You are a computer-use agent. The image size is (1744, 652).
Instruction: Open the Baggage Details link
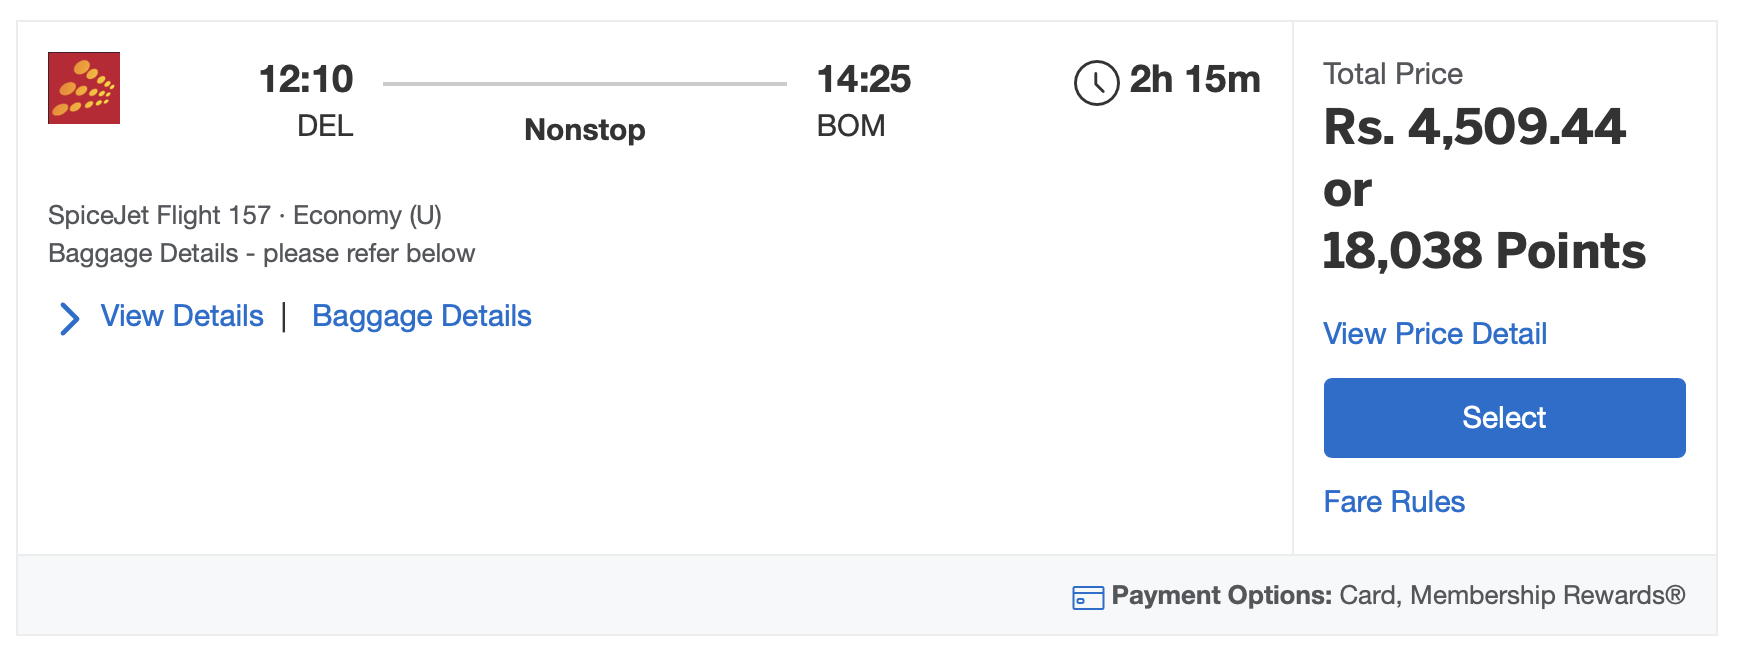tap(421, 316)
